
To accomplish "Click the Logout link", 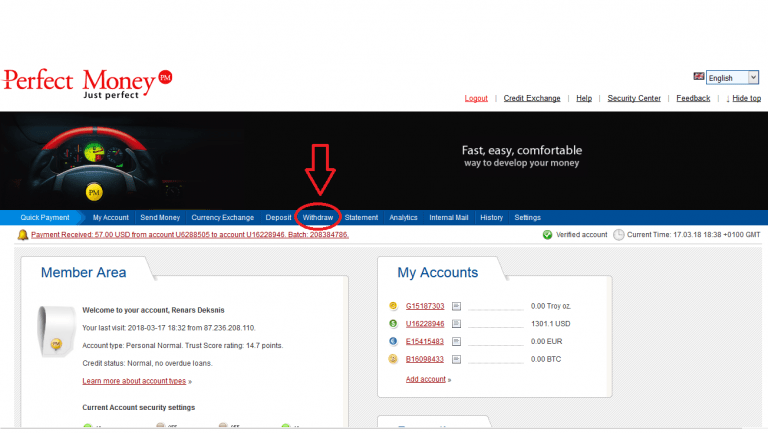I will point(476,98).
